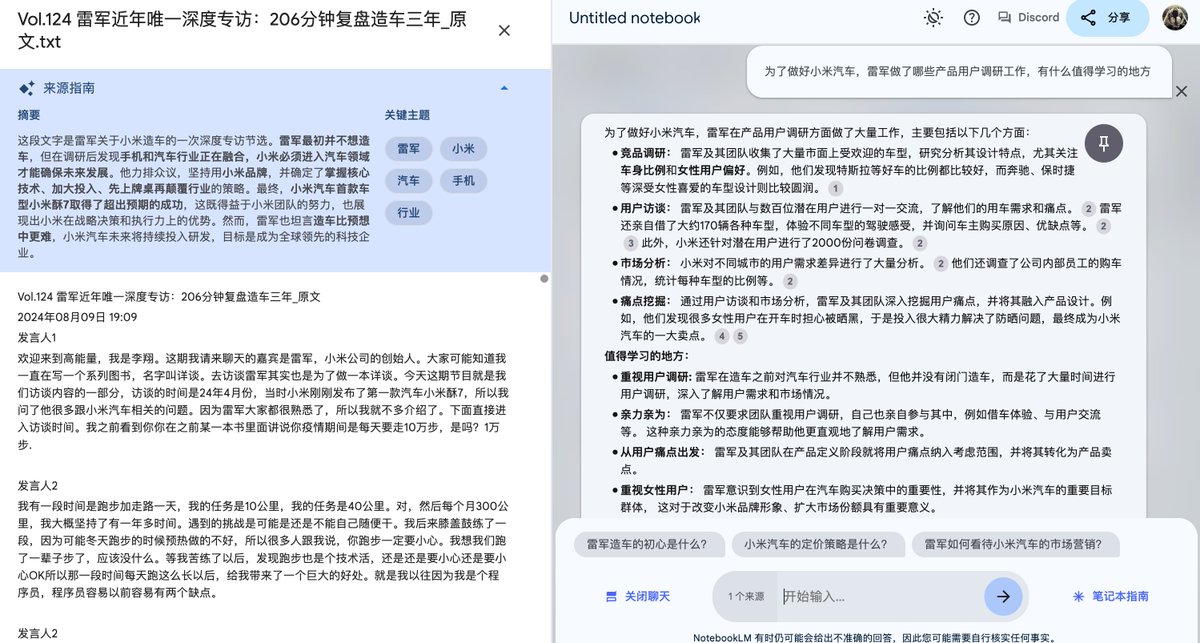The image size is (1200, 643).
Task: Choose suggestion 小米汽车的定价策略是什么？
Action: [x=816, y=545]
